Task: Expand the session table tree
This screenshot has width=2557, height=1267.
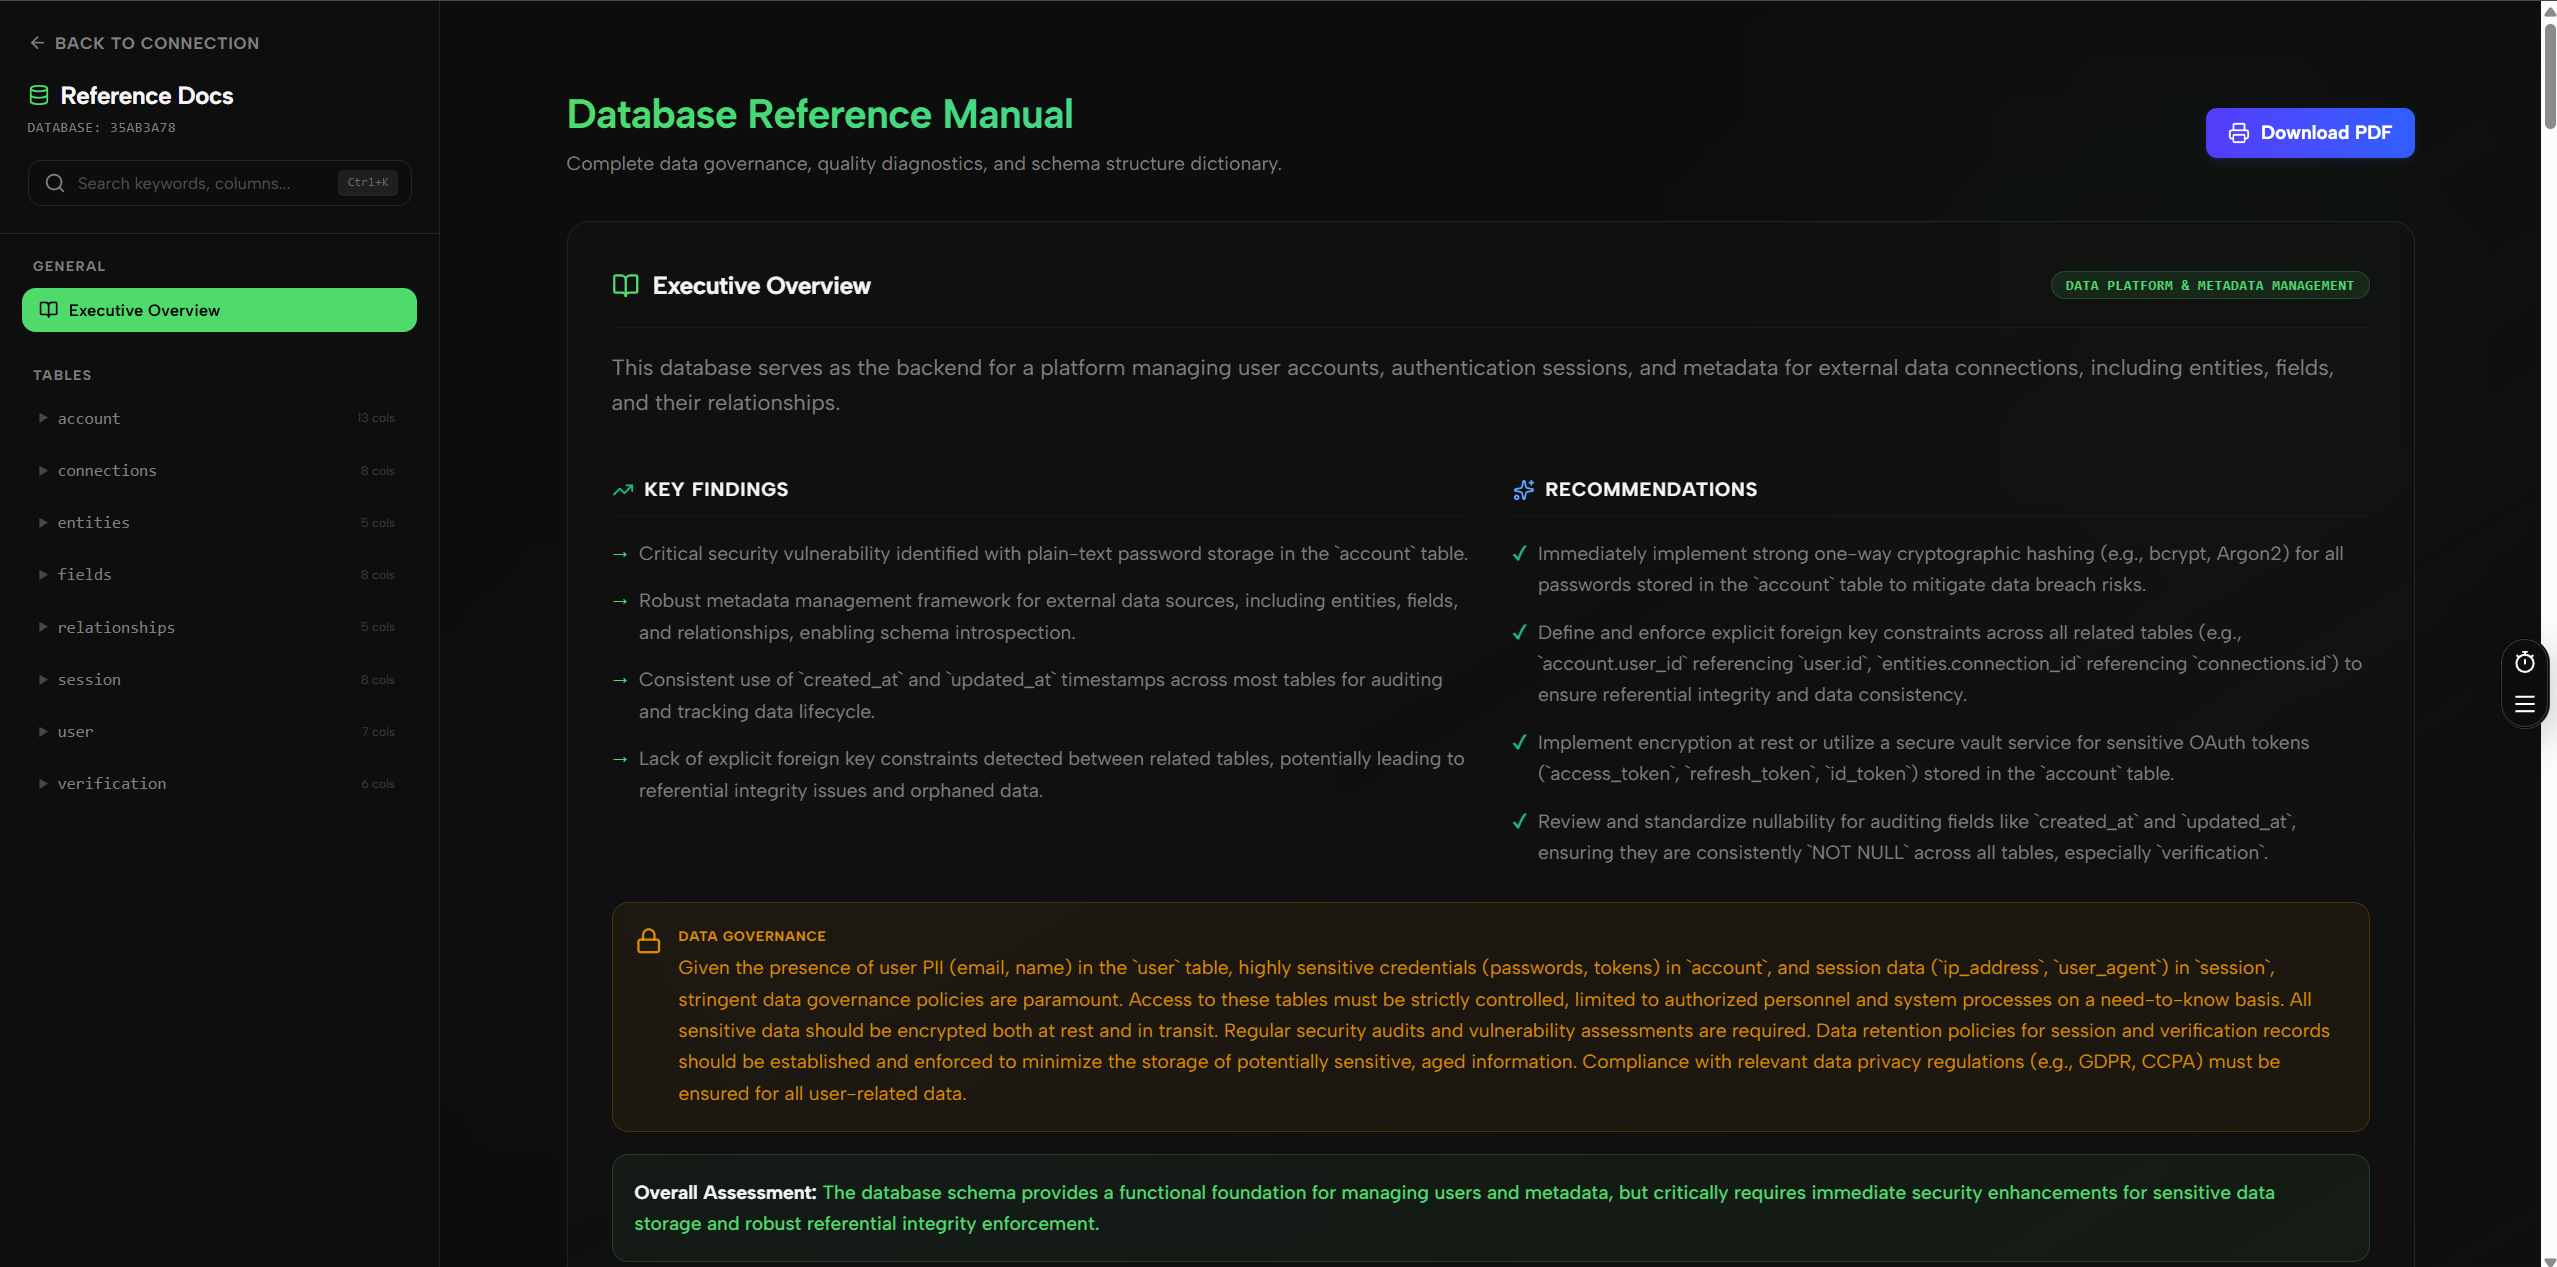Action: (x=43, y=679)
